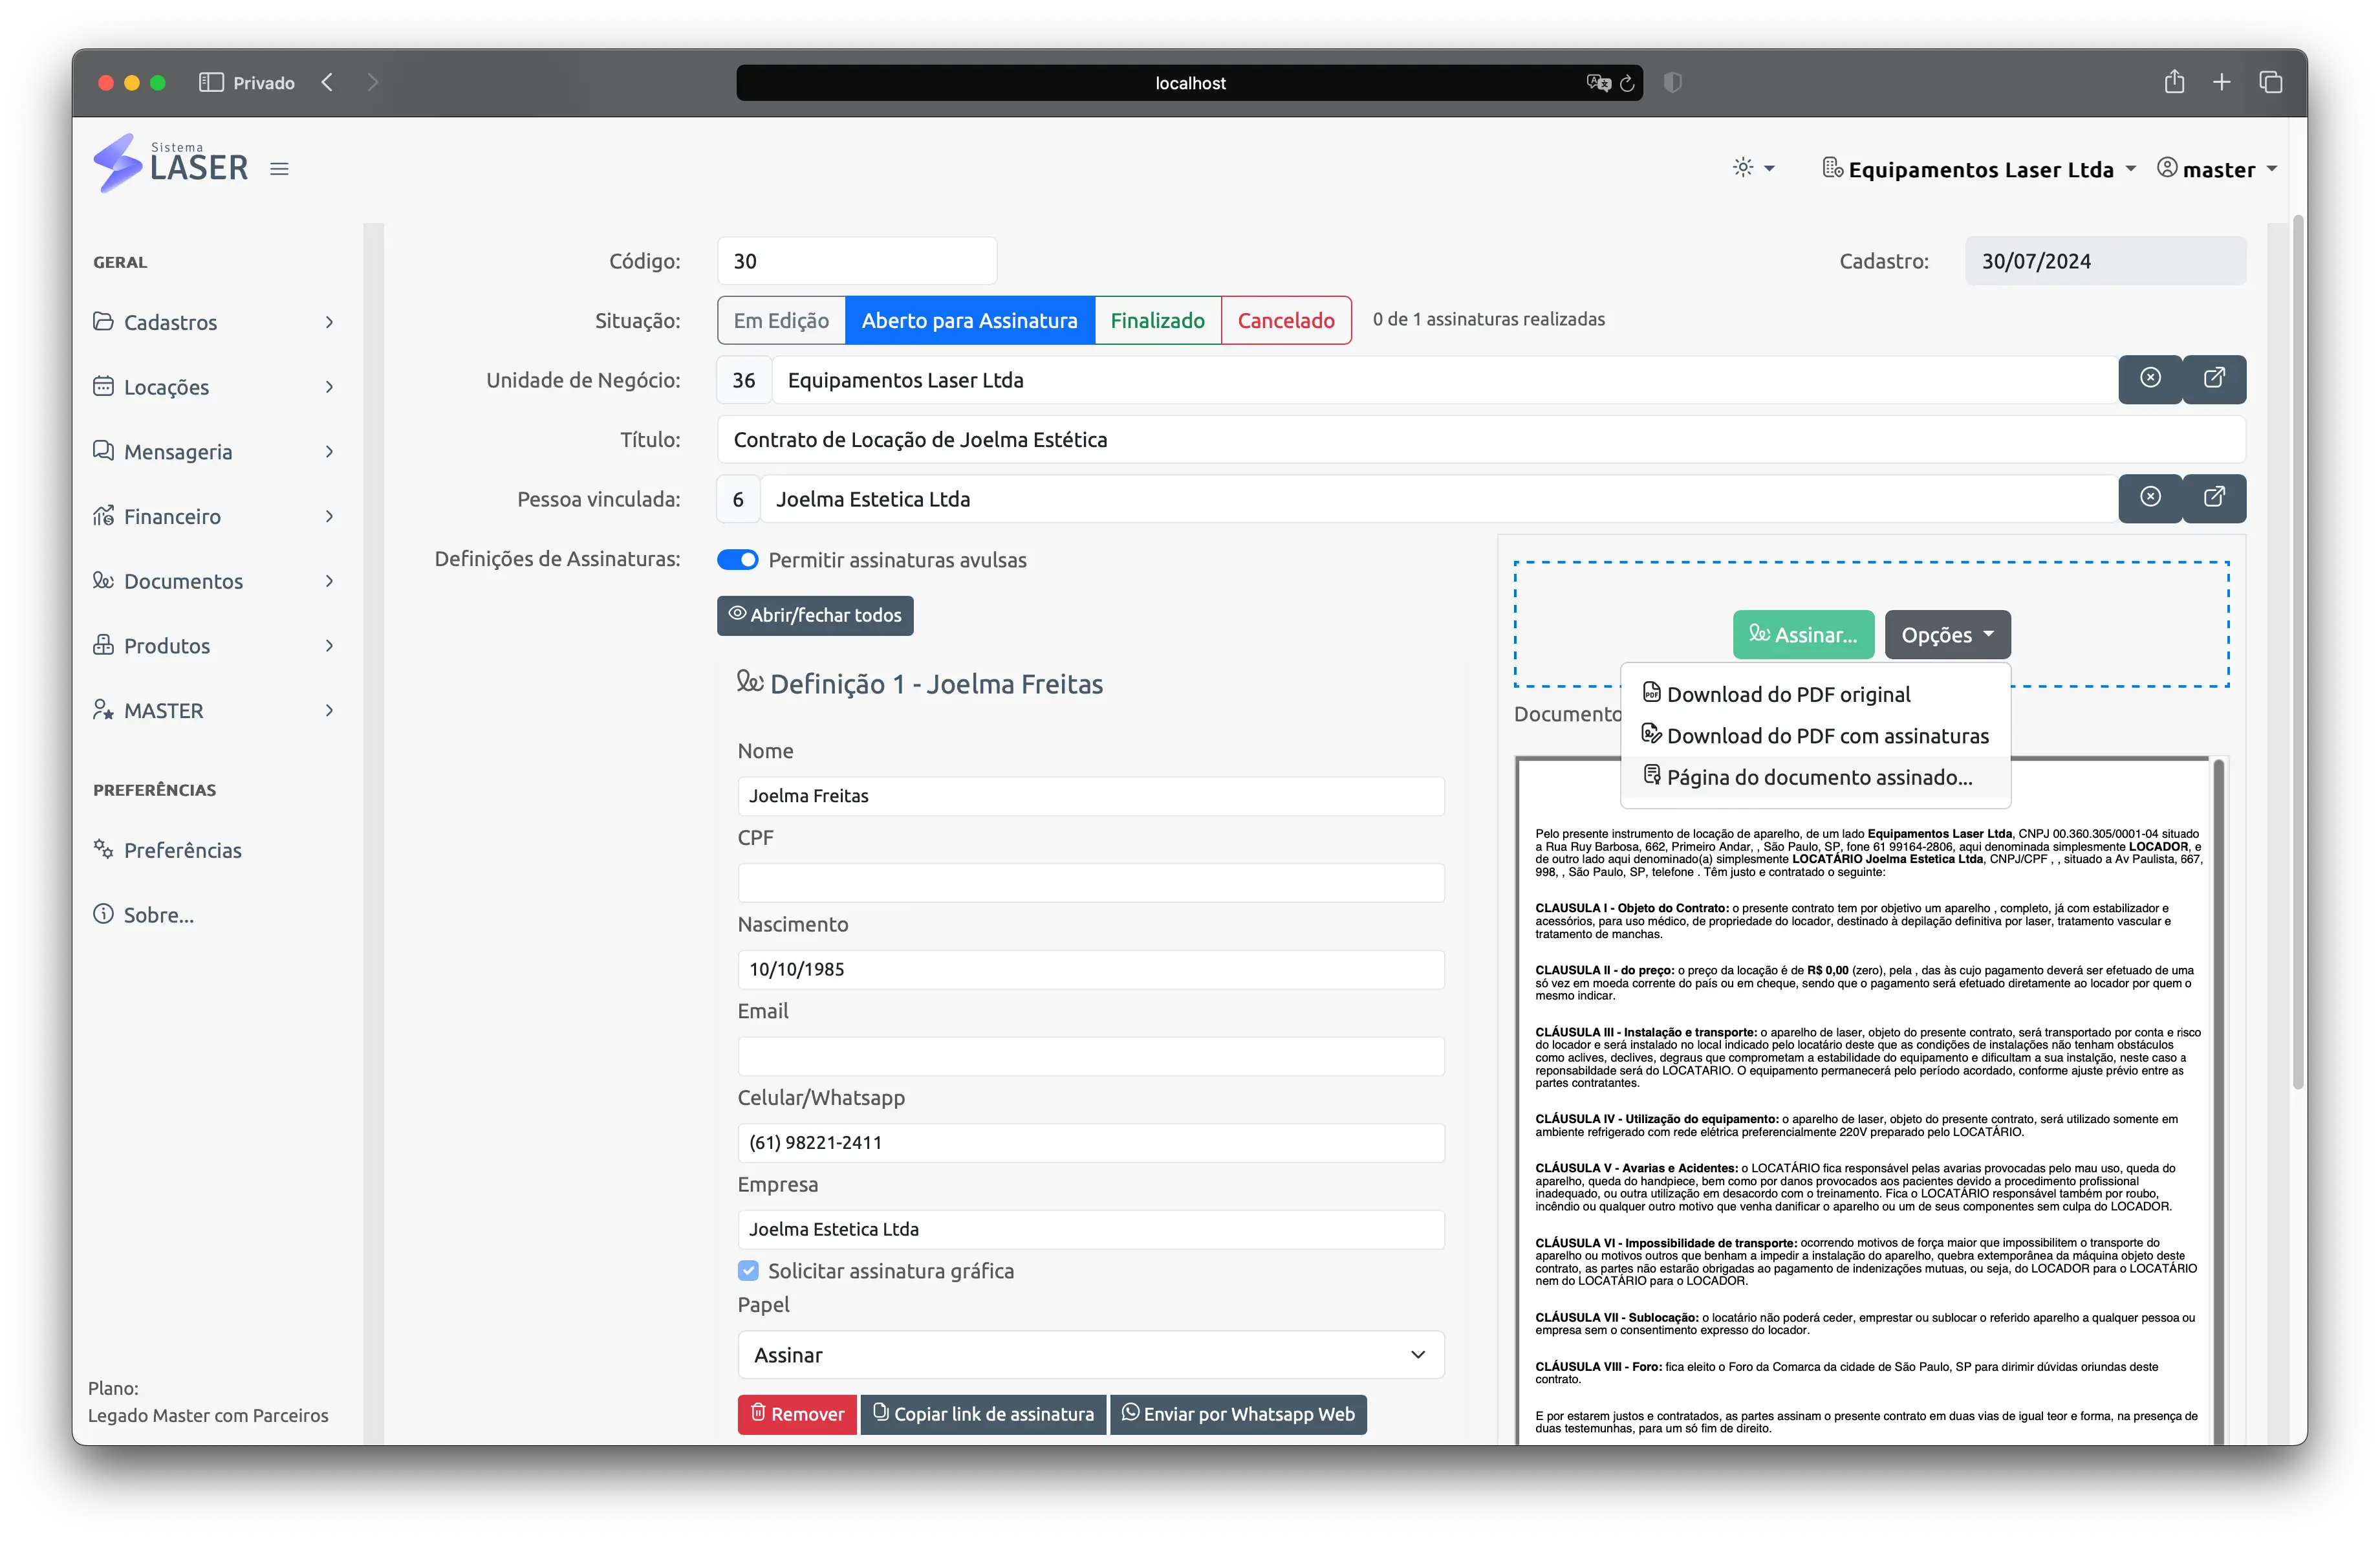
Task: Click the Mensageria chat icon
Action: click(x=103, y=450)
